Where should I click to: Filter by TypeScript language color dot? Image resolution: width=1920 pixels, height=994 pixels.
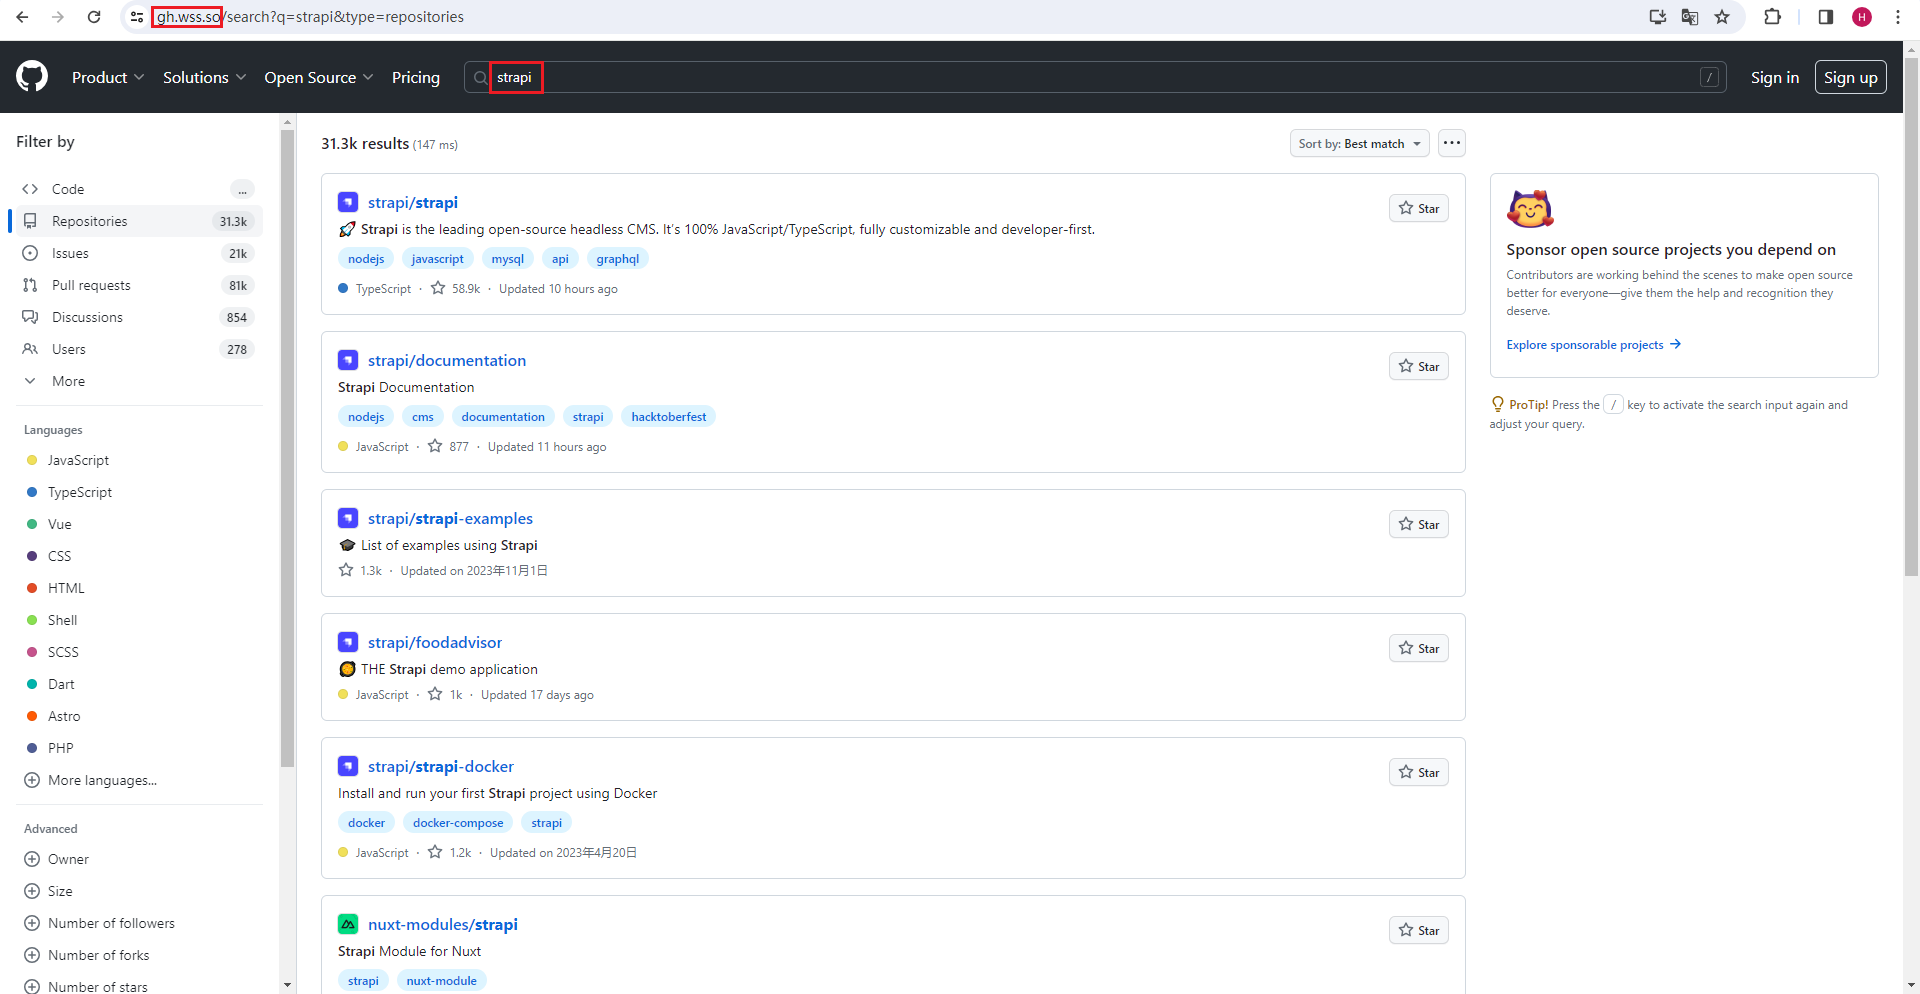(32, 492)
